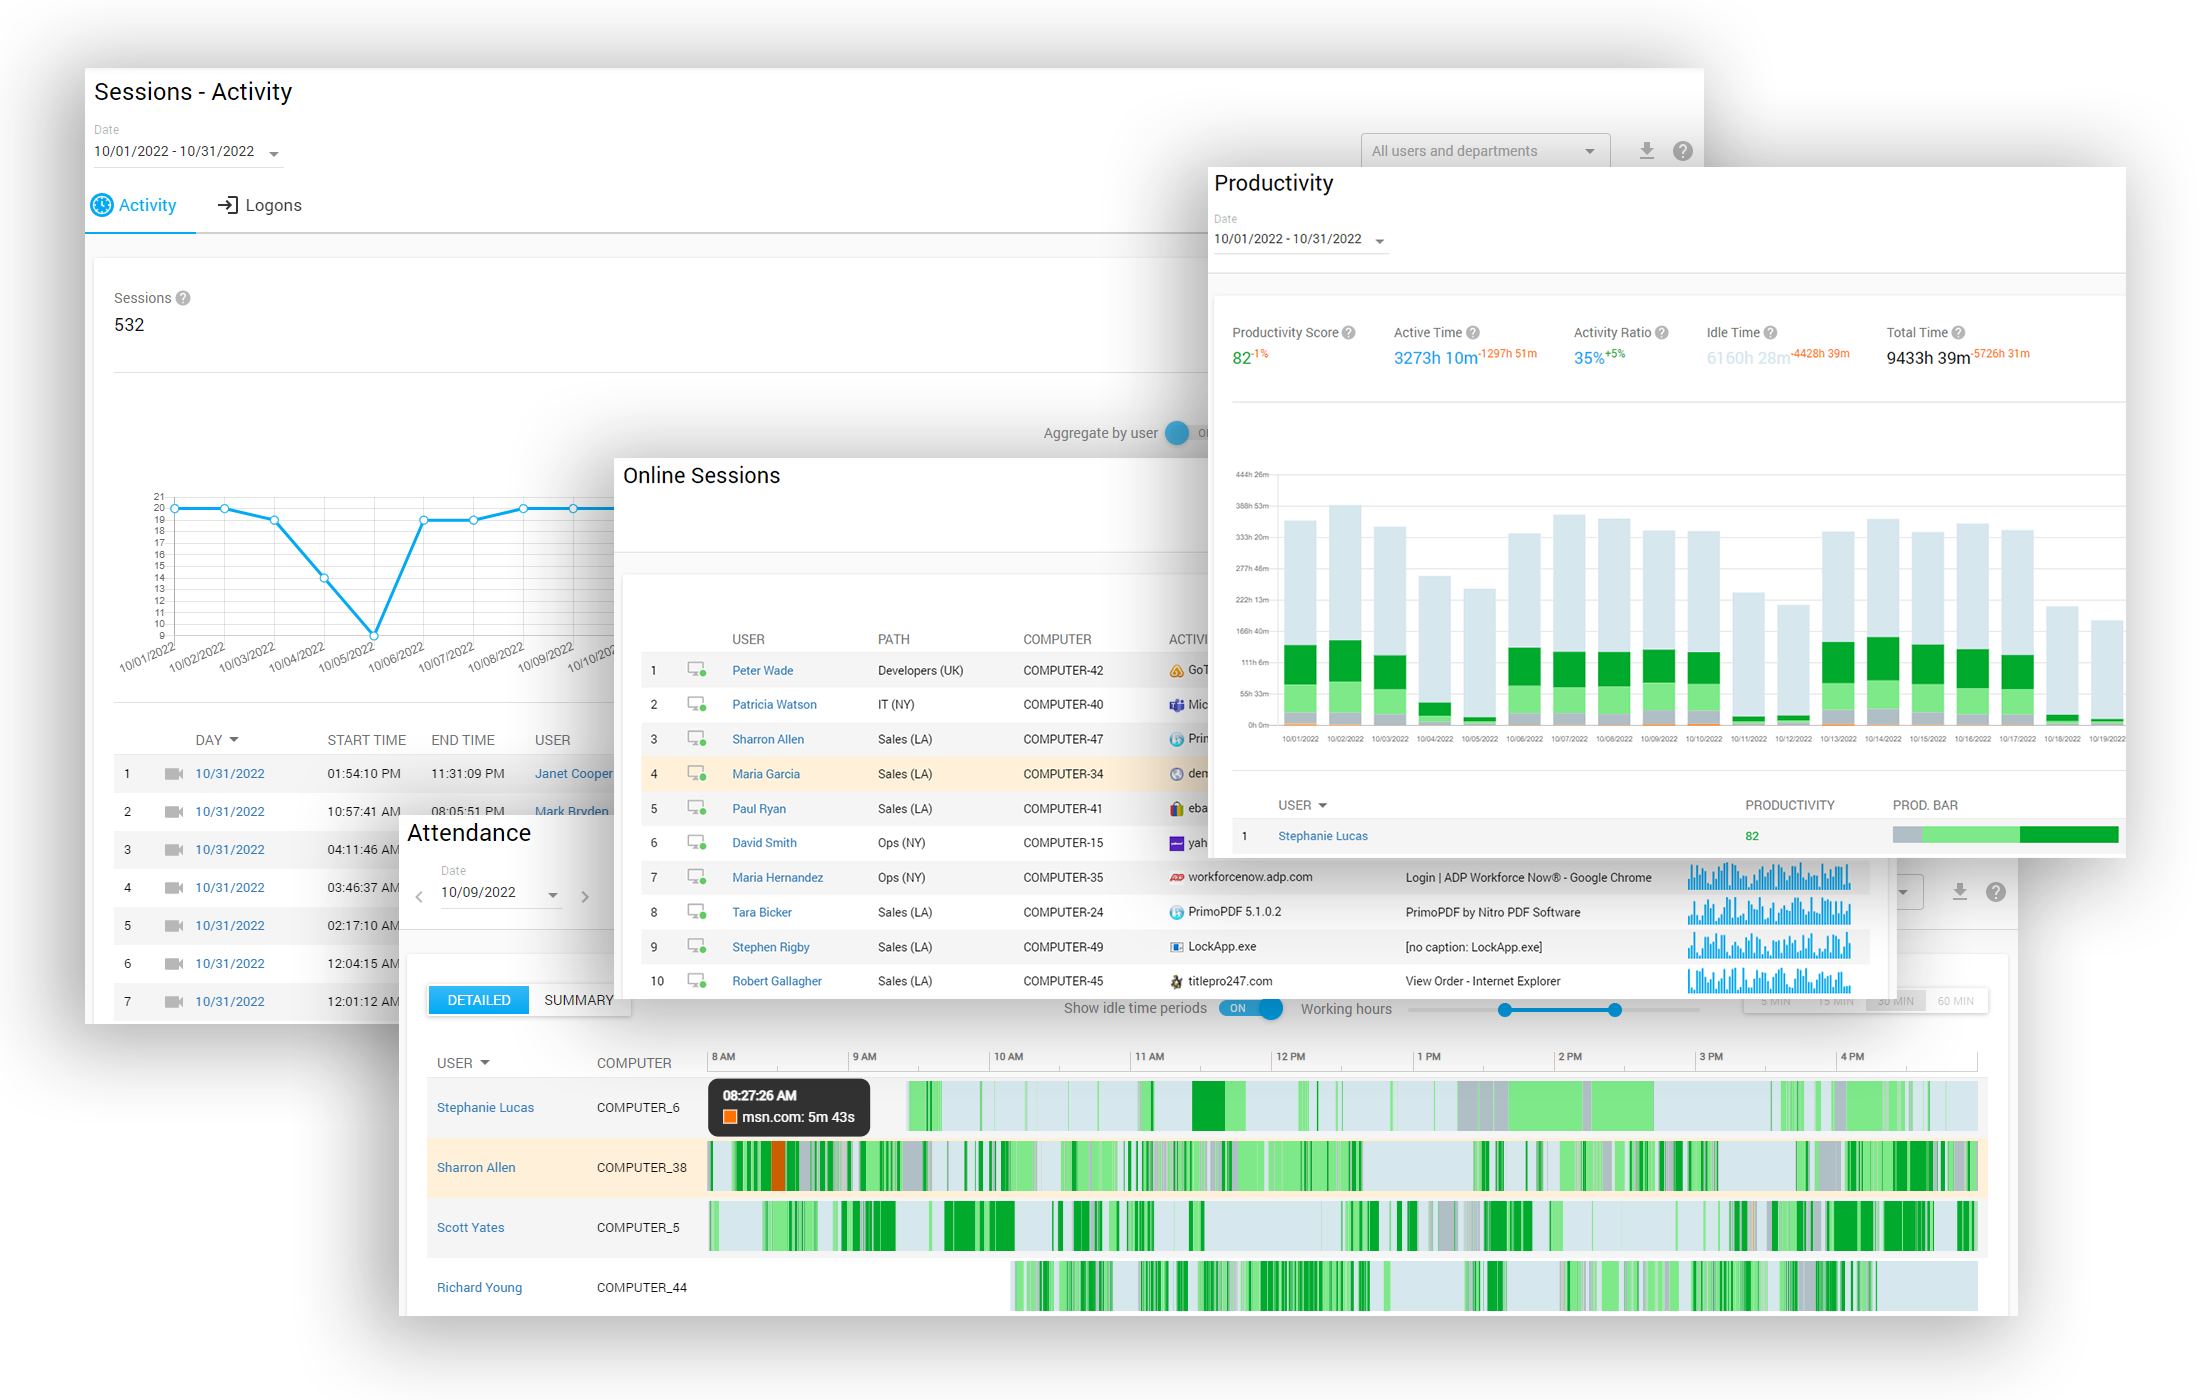Screen dimensions: 2200x1400
Task: Switch to the SUMMARY view tab
Action: (578, 1000)
